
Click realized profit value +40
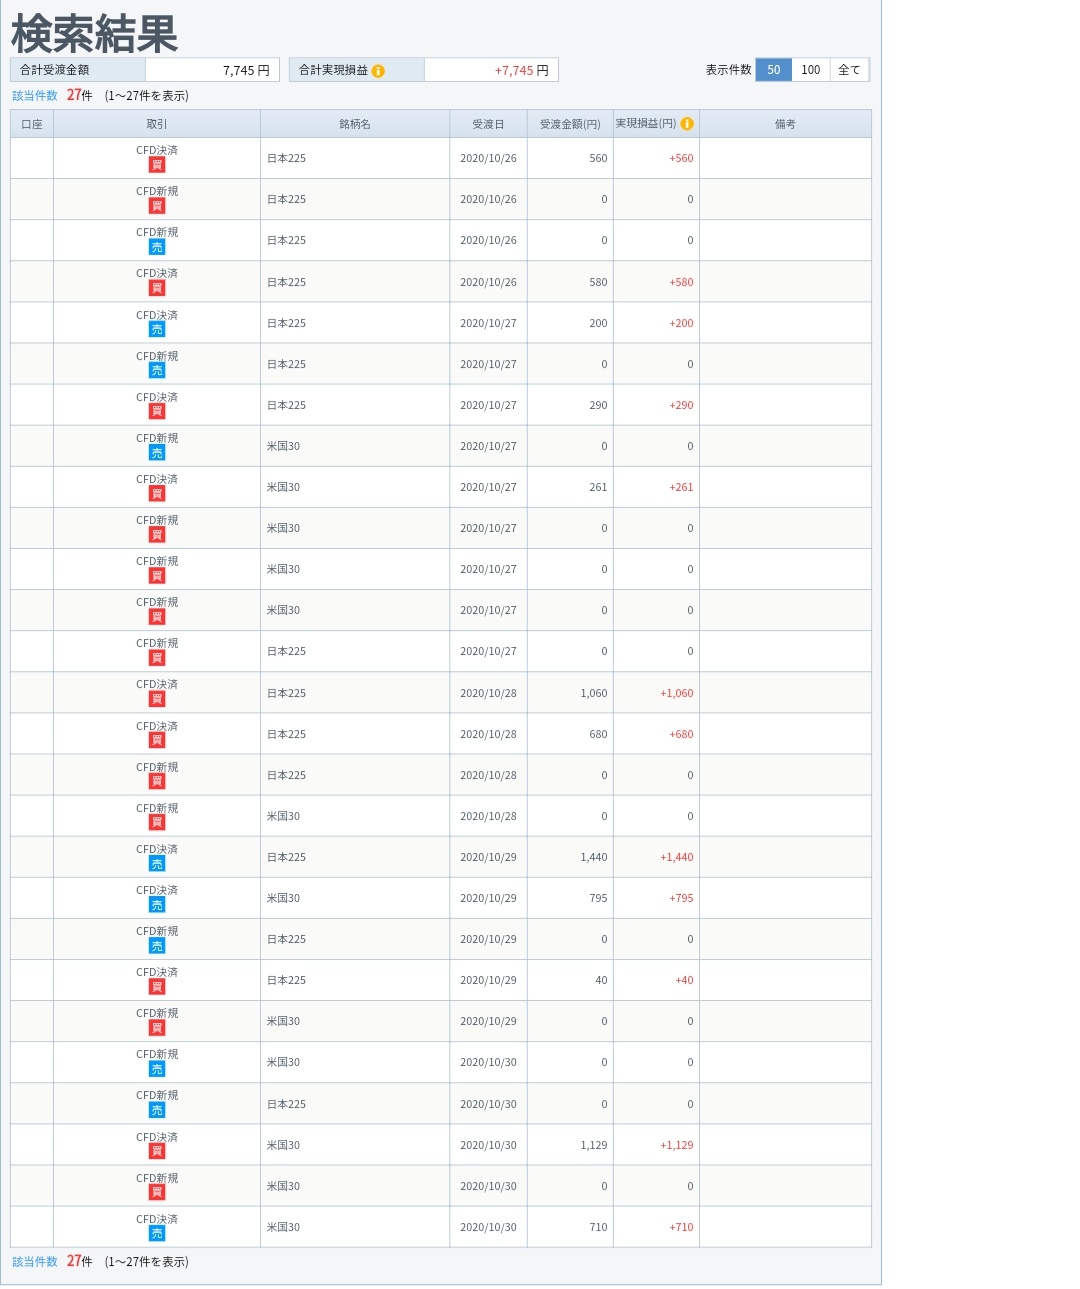click(x=684, y=980)
